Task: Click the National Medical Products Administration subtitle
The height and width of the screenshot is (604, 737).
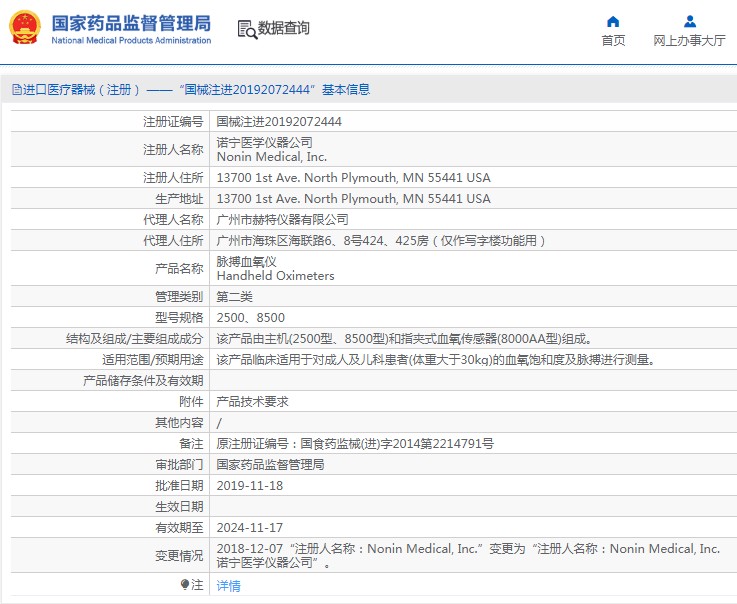Action: [x=131, y=40]
